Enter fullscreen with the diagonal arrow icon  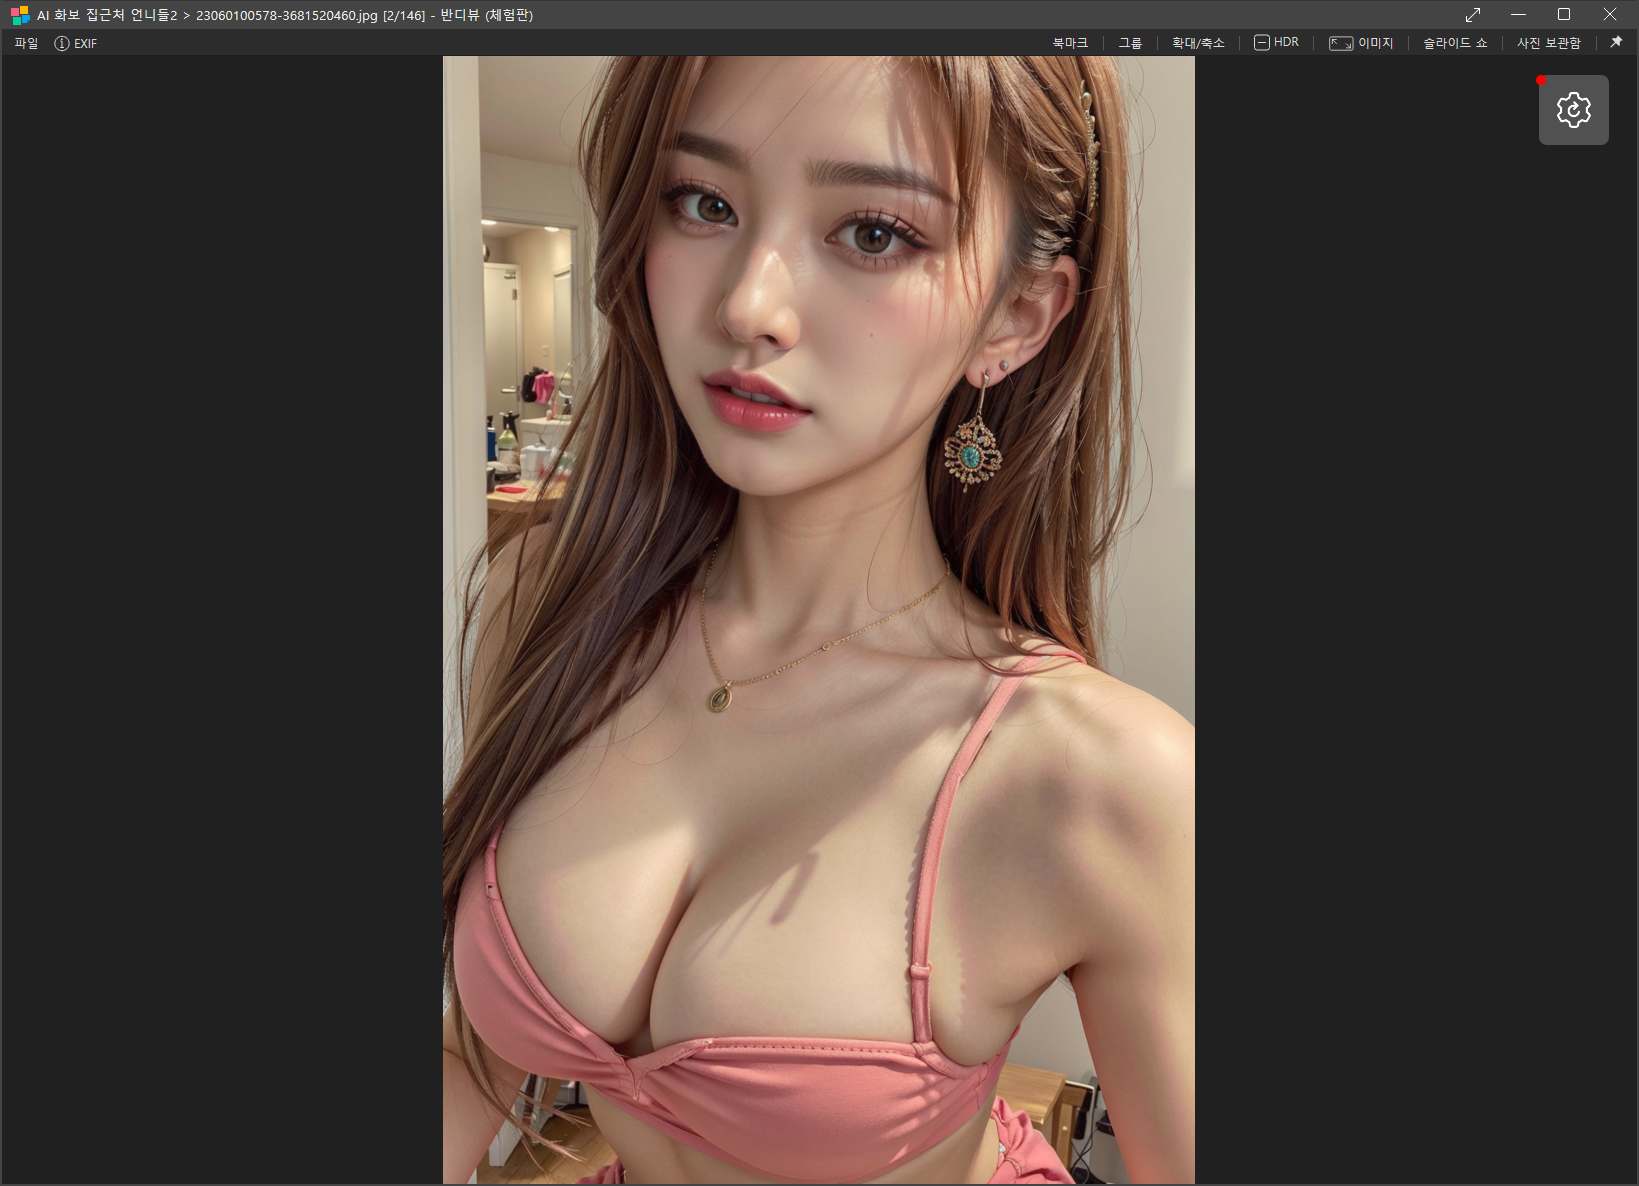pos(1472,15)
